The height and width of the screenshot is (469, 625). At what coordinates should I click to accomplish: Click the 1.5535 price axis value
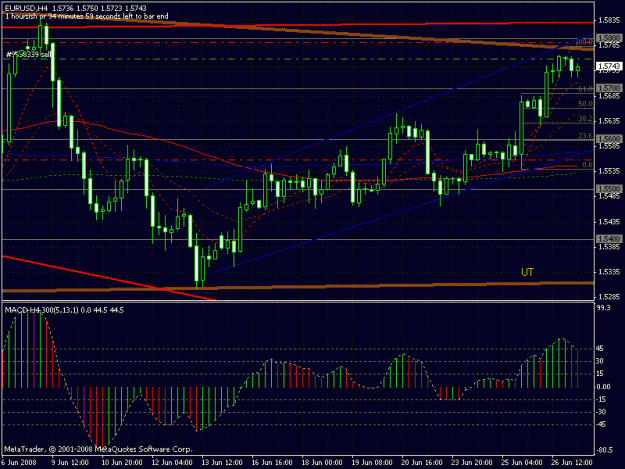point(609,171)
